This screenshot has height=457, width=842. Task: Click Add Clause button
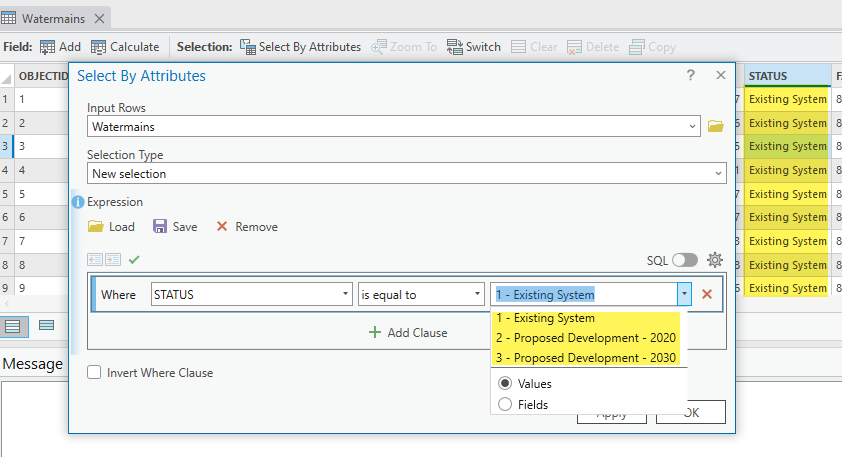(408, 332)
